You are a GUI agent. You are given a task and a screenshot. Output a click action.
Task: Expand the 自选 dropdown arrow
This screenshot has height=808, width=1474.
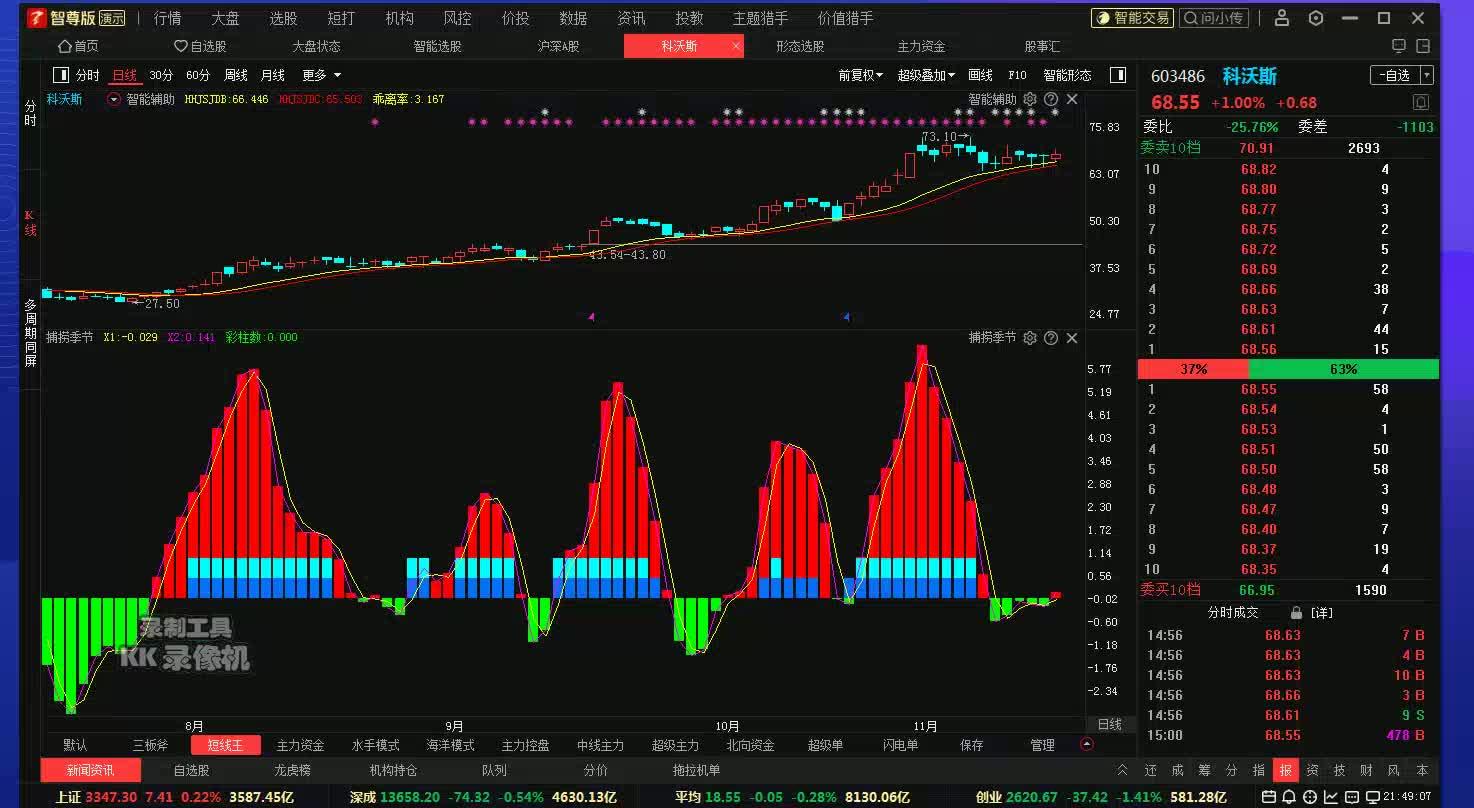tap(1427, 75)
